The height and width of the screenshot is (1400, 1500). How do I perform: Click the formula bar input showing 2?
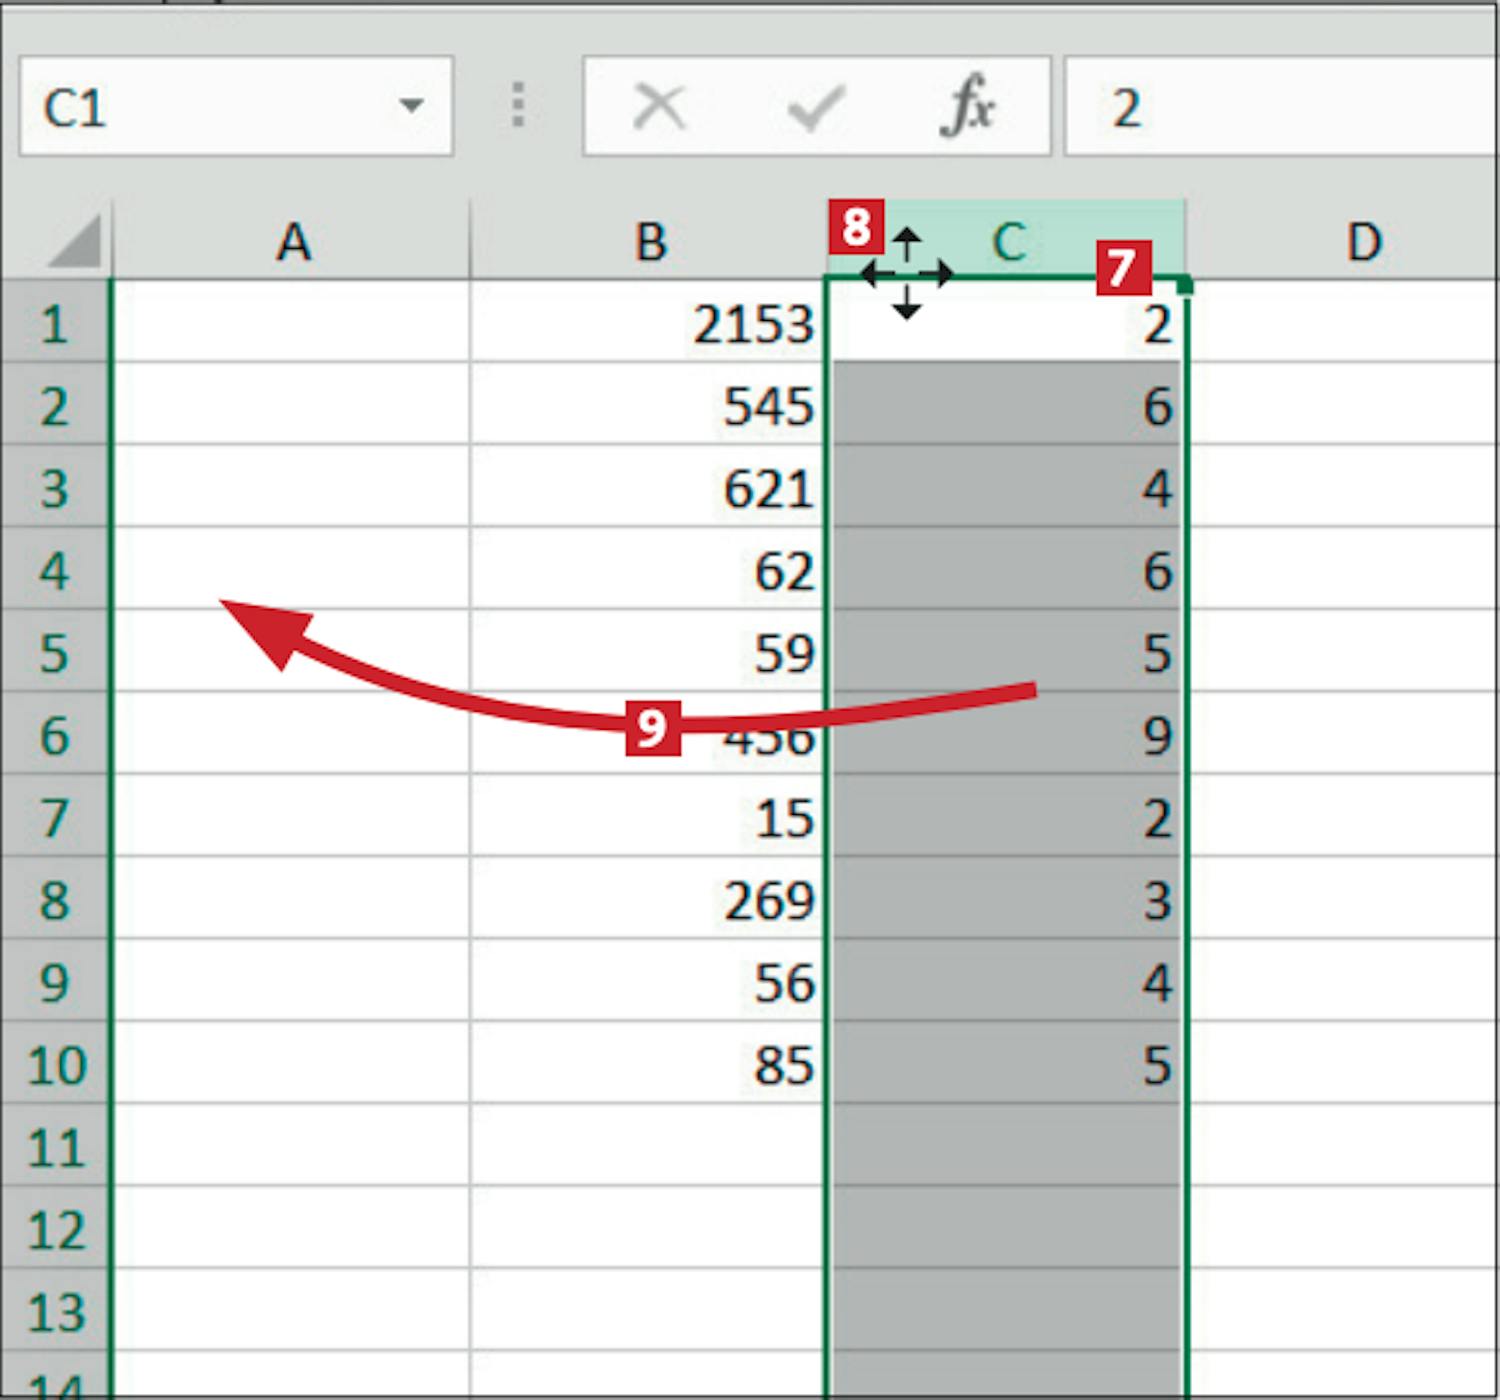pos(1280,107)
